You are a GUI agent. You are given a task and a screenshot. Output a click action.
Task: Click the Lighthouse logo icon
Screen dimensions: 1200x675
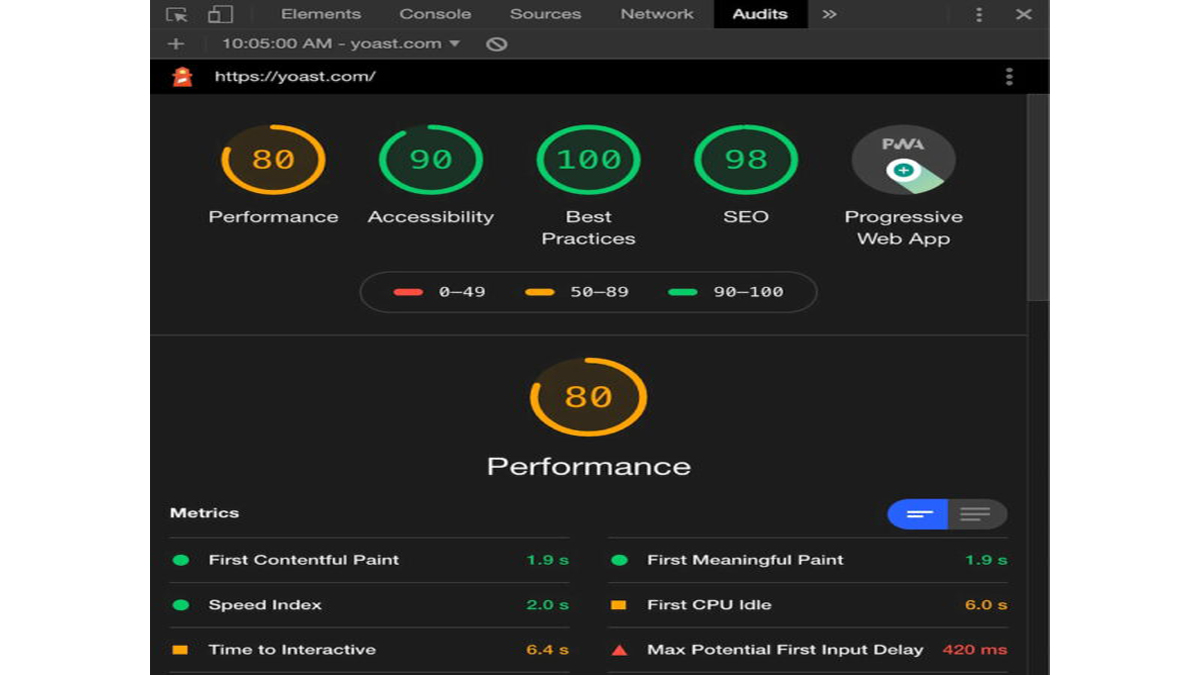coord(182,76)
